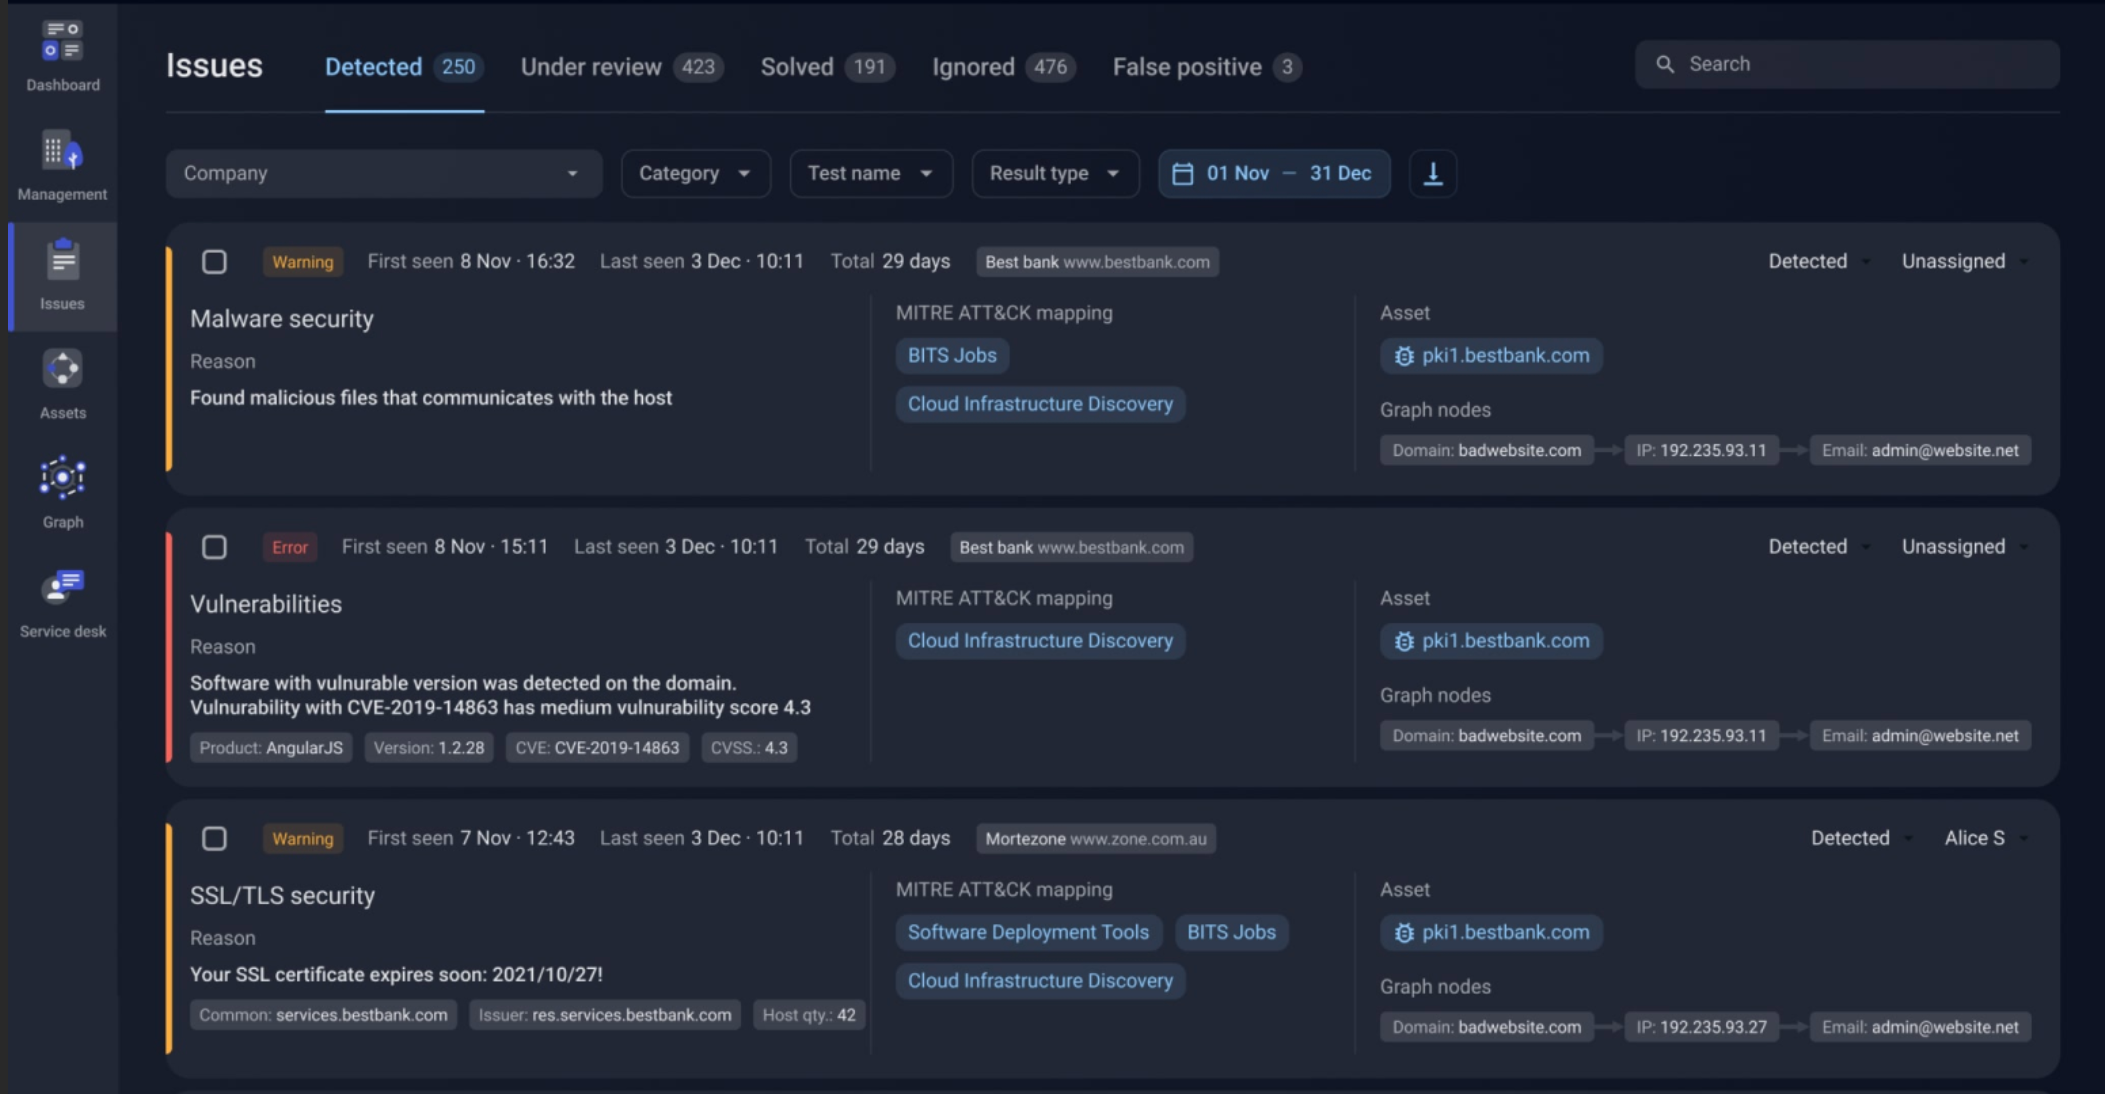Image resolution: width=2105 pixels, height=1094 pixels.
Task: Tick the SSL/TLS security issue checkbox
Action: point(214,838)
